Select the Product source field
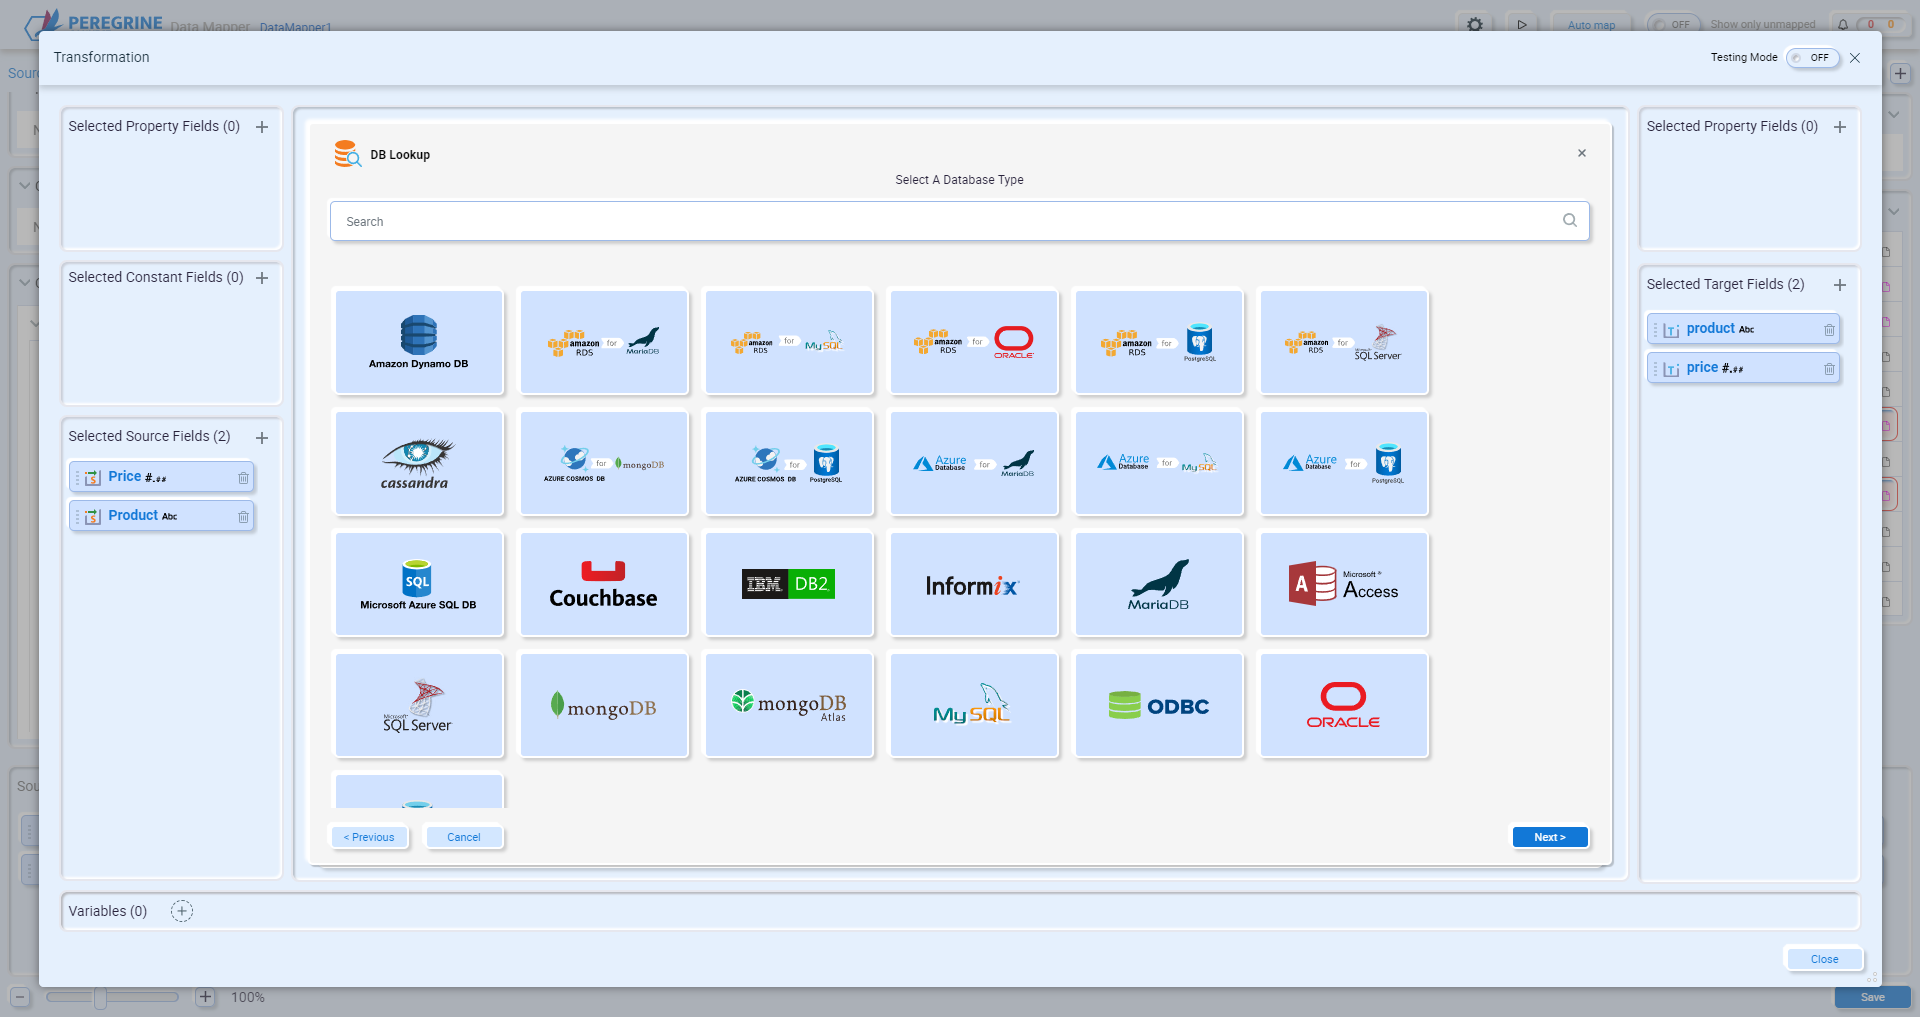The image size is (1920, 1017). [x=161, y=516]
